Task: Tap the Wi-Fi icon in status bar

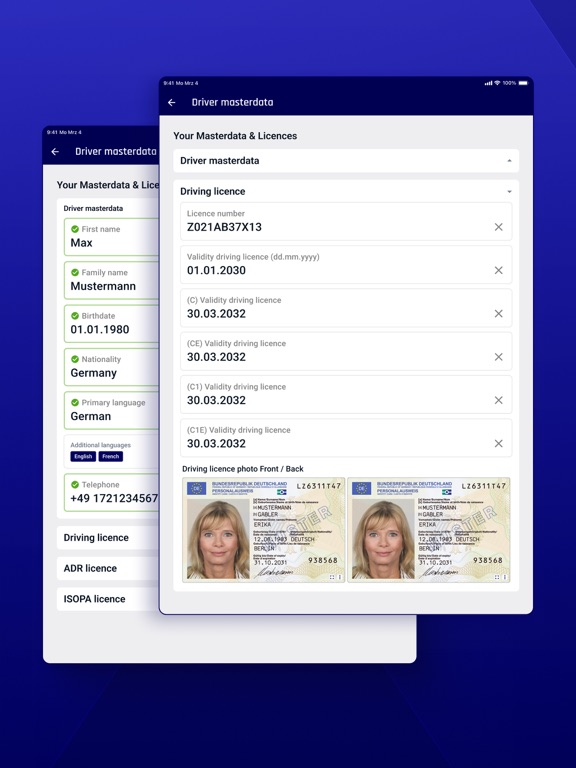Action: coord(497,83)
